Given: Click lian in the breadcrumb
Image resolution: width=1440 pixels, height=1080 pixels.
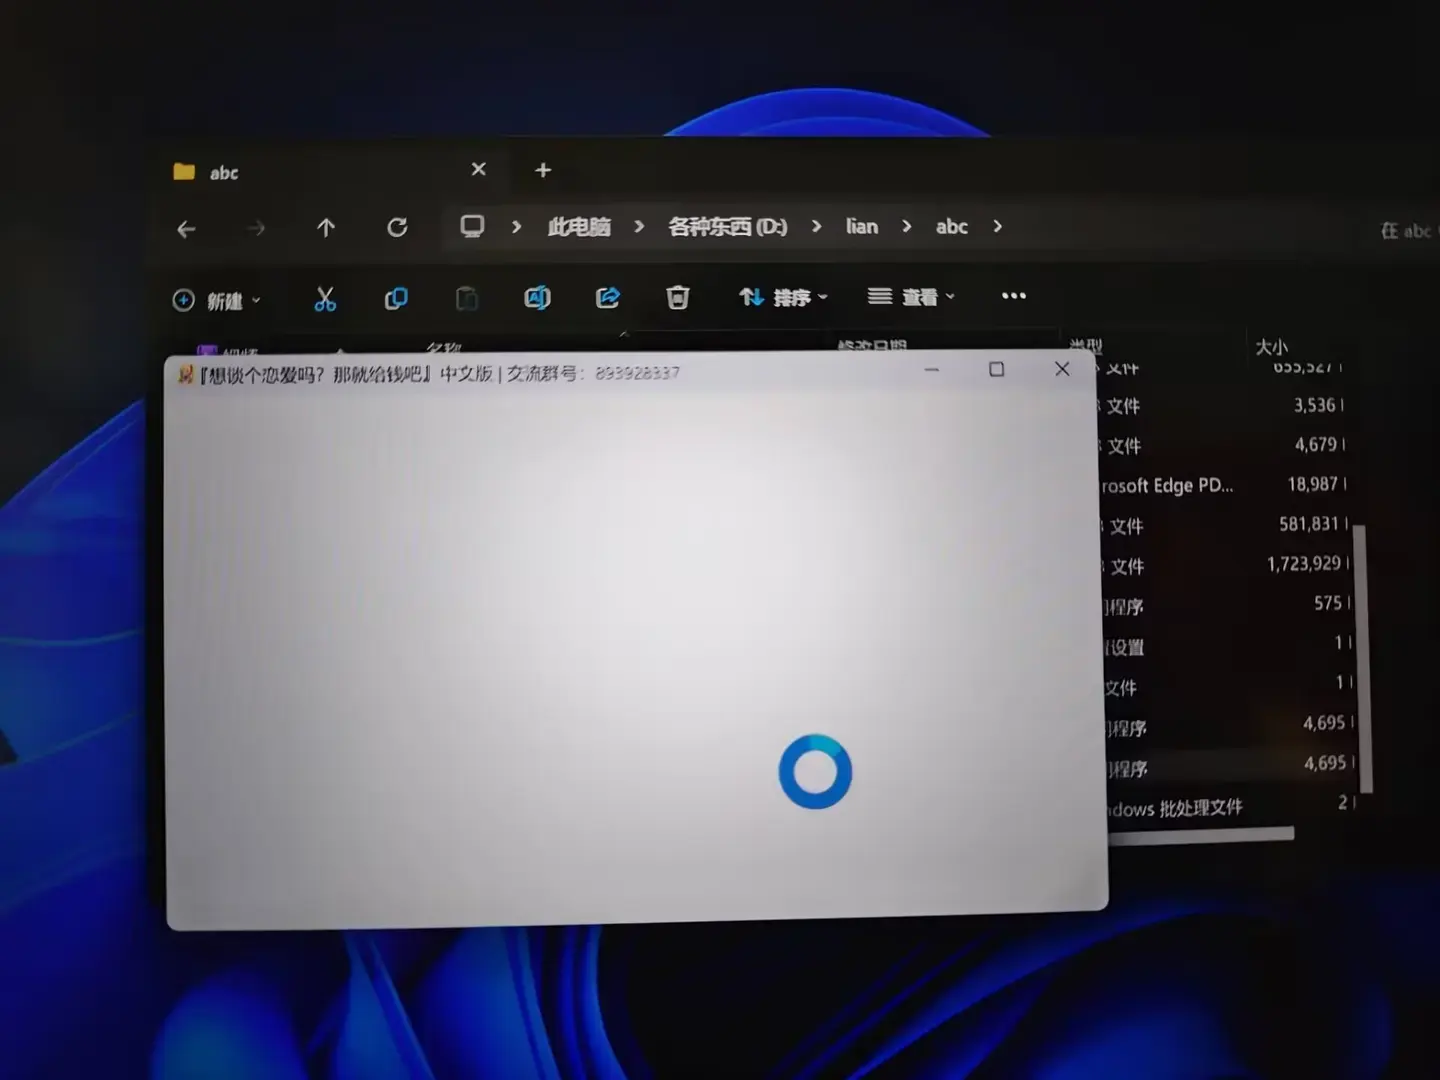Looking at the screenshot, I should tap(862, 226).
